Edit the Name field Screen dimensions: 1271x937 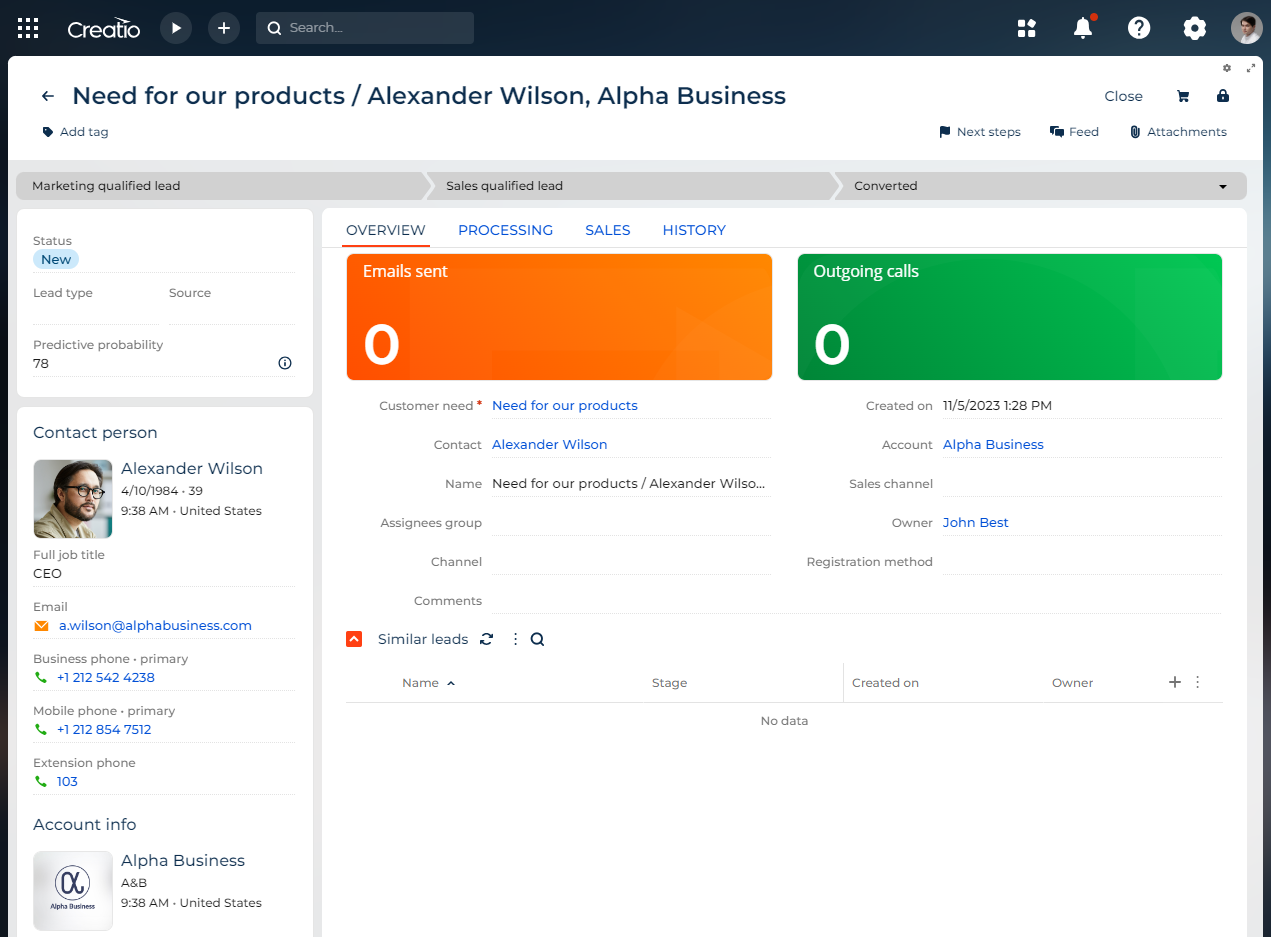click(631, 484)
